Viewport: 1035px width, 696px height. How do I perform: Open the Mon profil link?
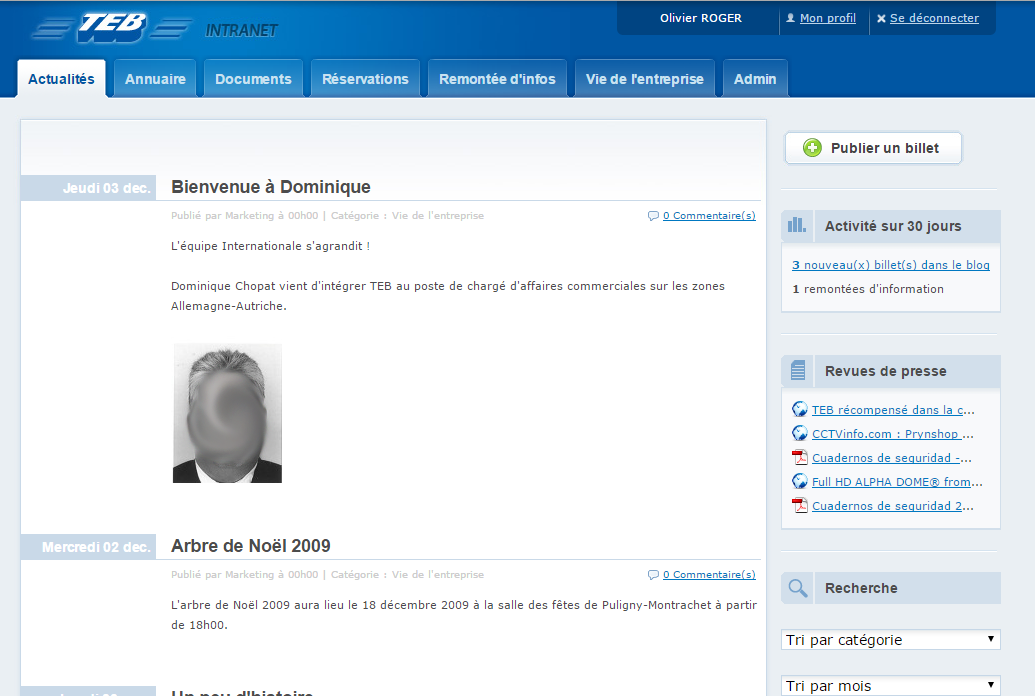coord(827,18)
